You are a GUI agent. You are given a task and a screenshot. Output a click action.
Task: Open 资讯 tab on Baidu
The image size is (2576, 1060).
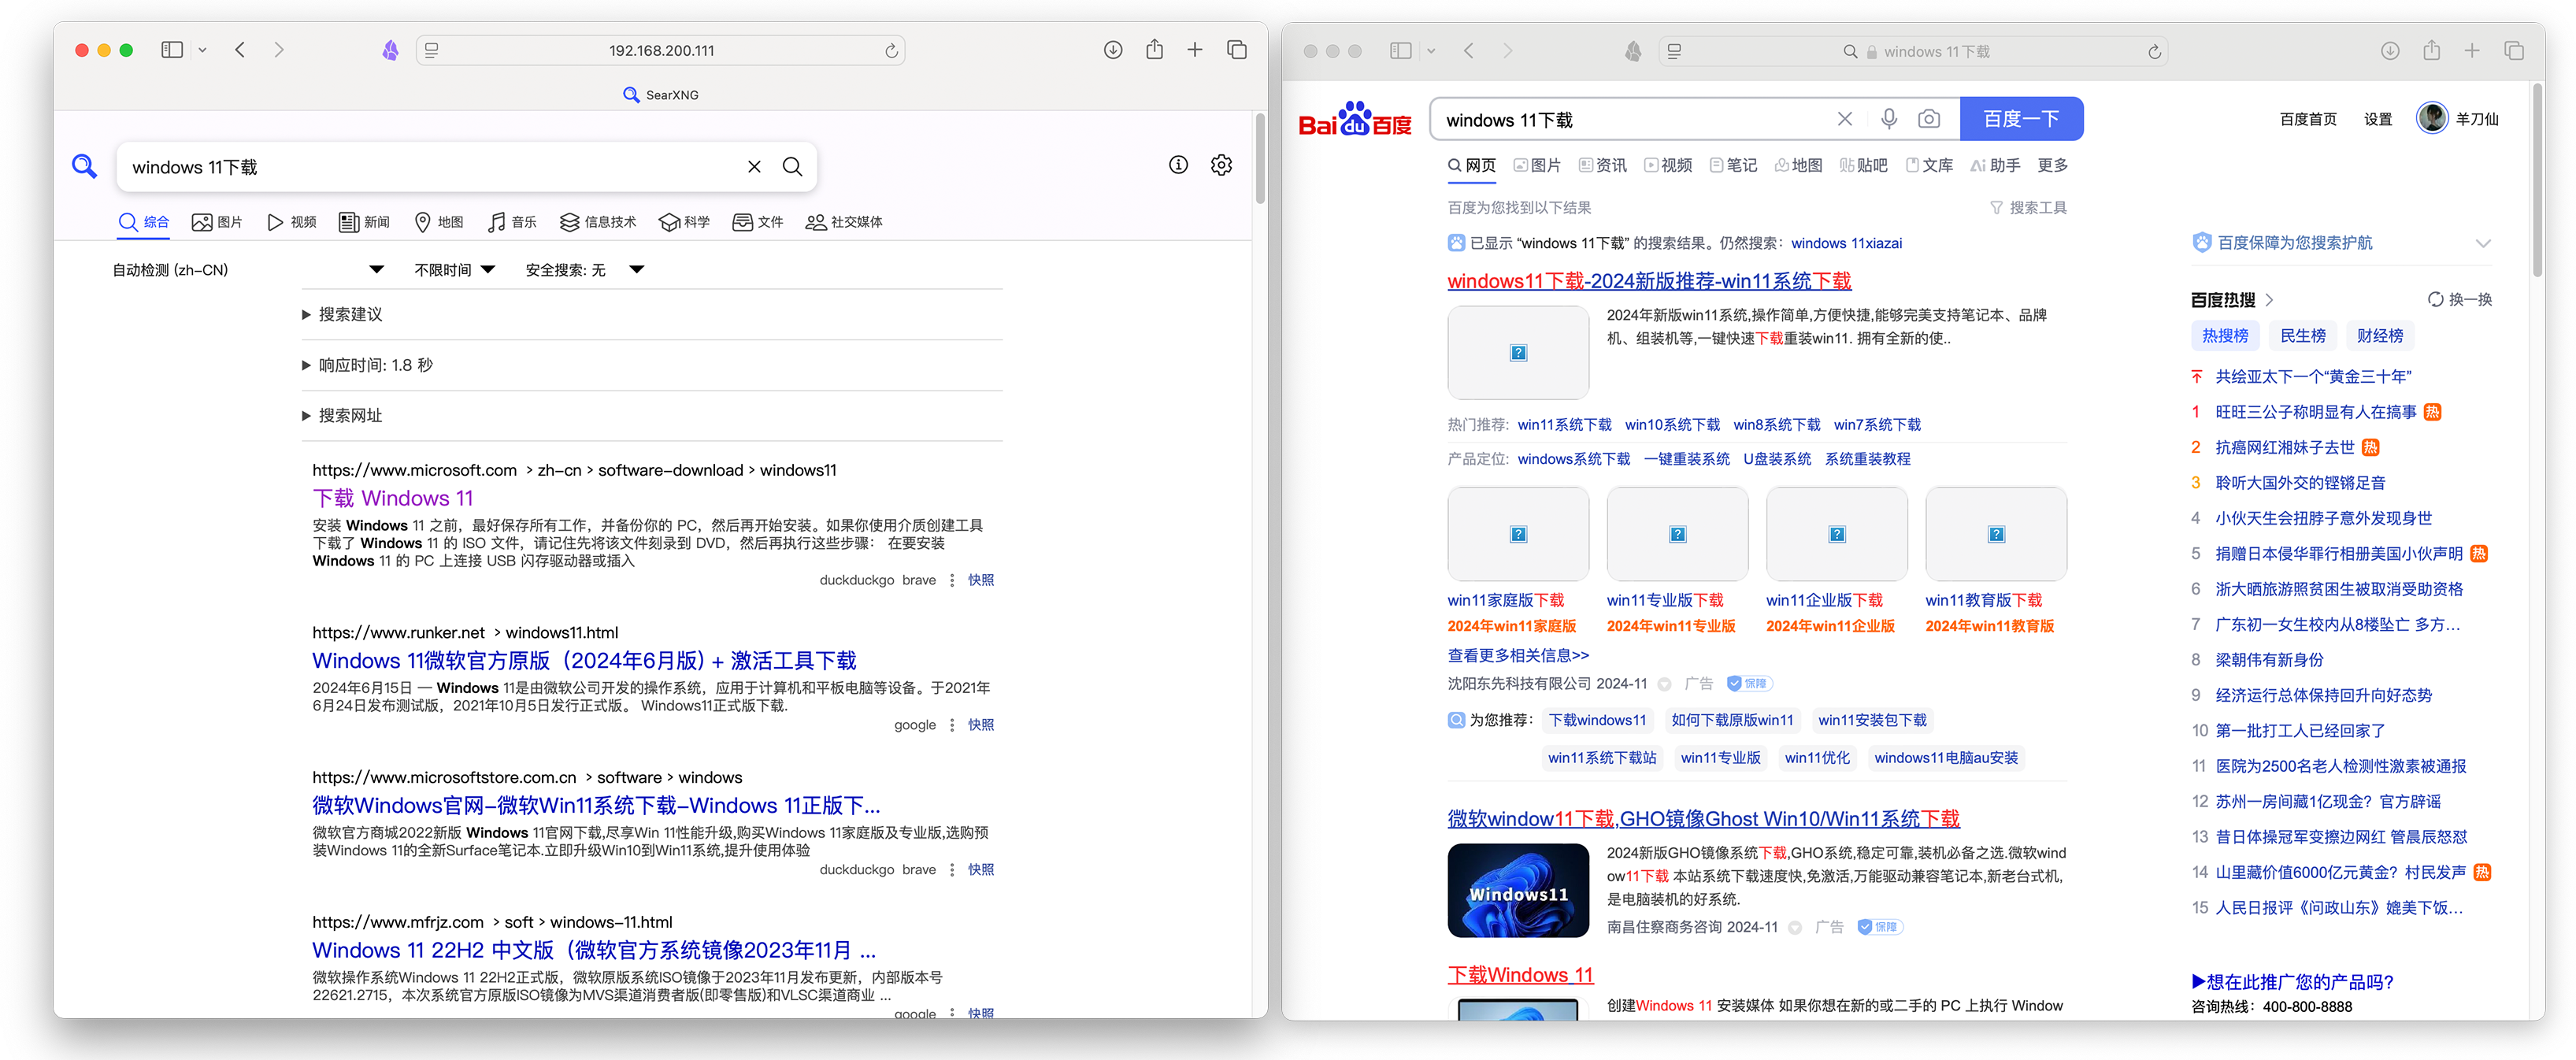click(x=1603, y=165)
